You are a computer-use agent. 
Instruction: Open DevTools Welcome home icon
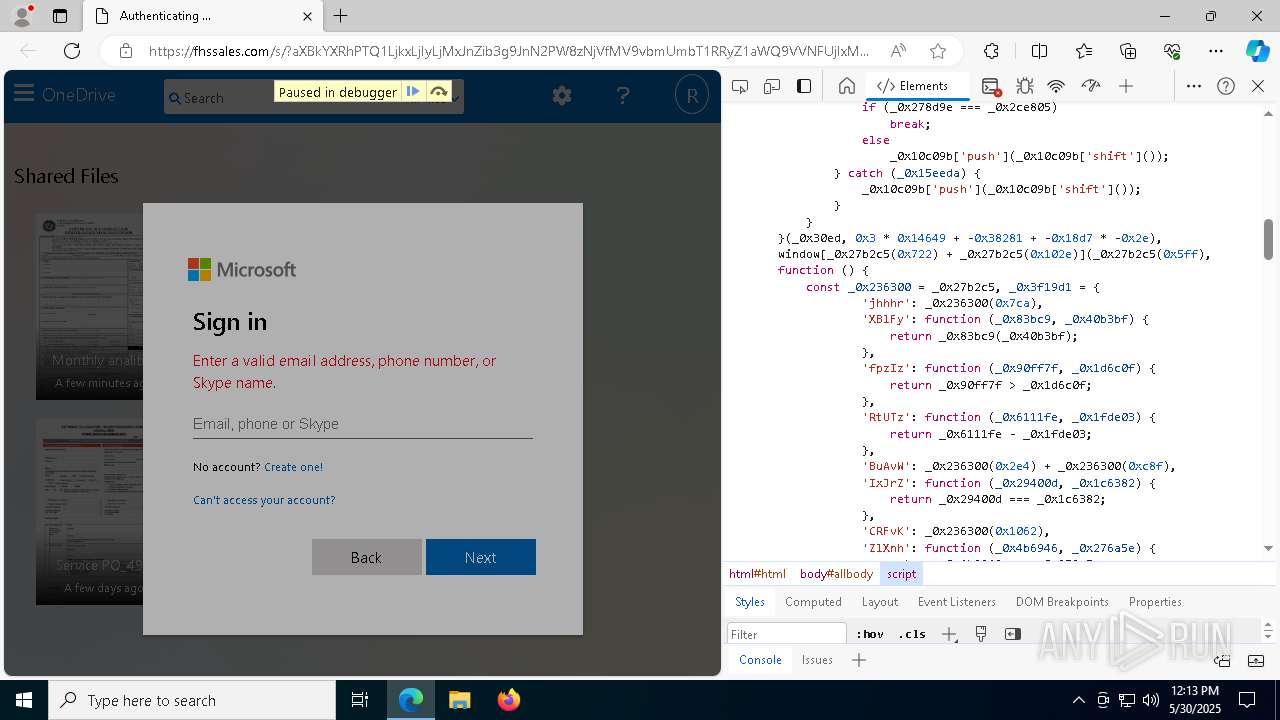tap(846, 86)
